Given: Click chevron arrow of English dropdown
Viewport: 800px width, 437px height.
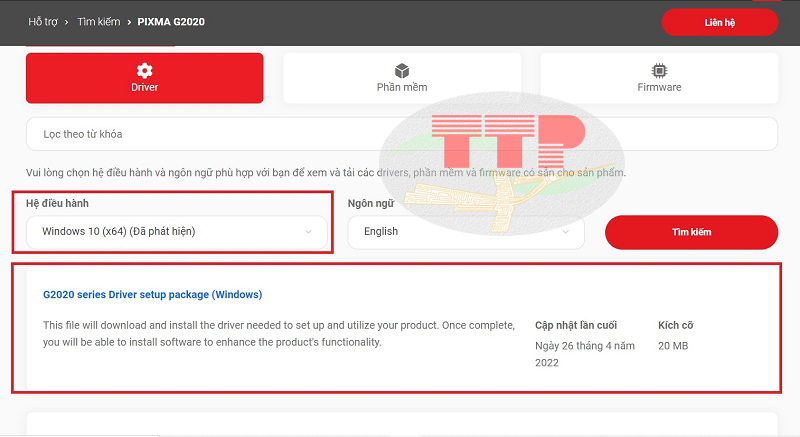Looking at the screenshot, I should click(565, 232).
